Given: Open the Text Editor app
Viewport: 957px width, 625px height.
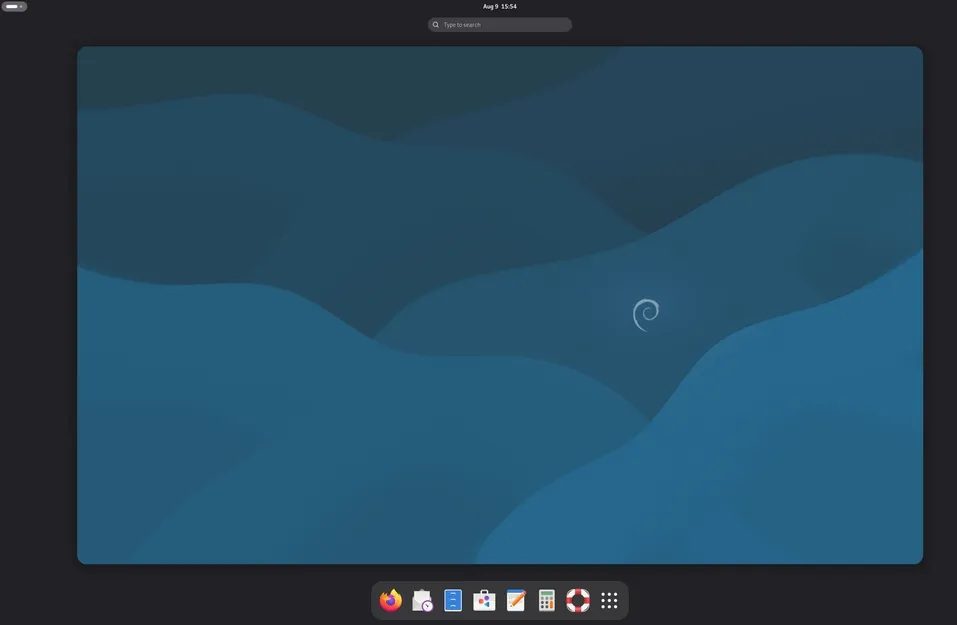Looking at the screenshot, I should (x=516, y=600).
